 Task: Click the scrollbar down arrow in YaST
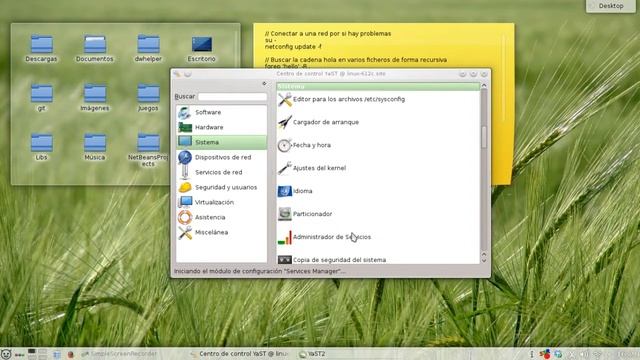(x=484, y=260)
